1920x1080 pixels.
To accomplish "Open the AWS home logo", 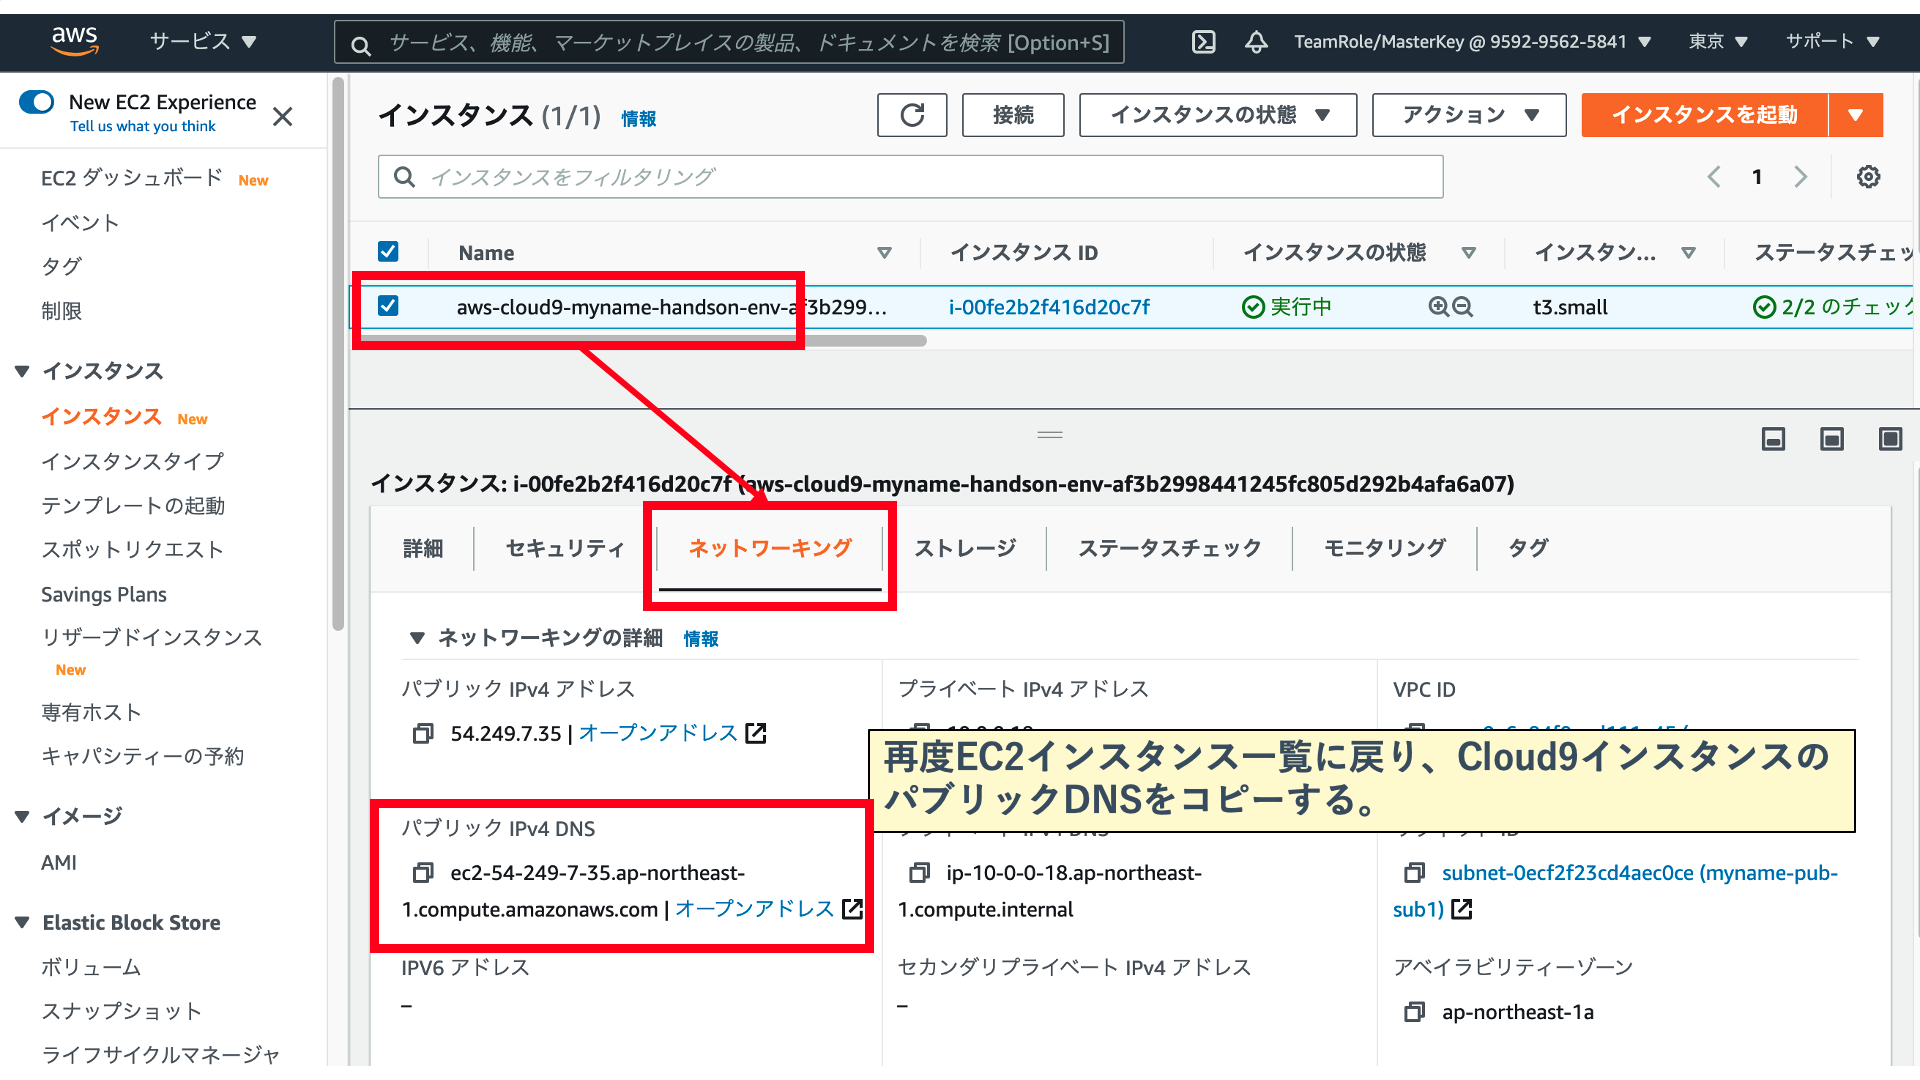I will [75, 41].
